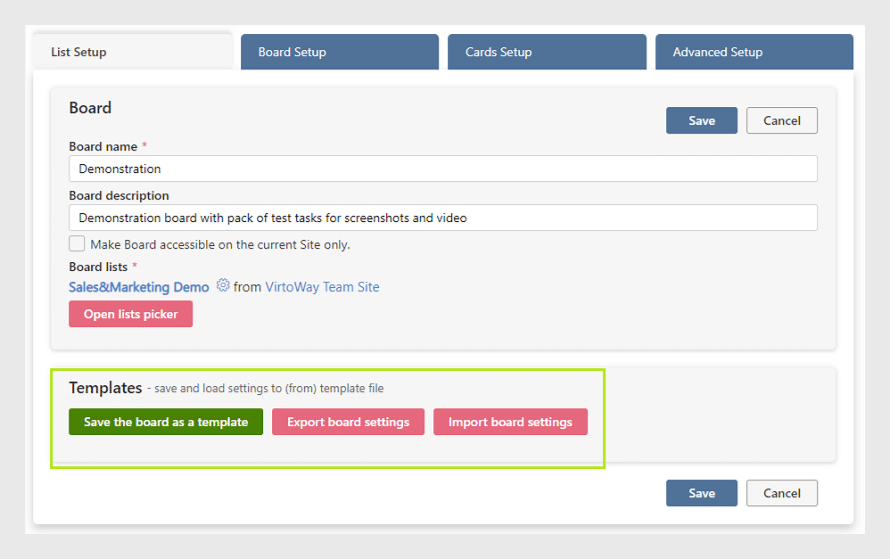
Task: Focus the Board description input field
Action: coord(443,217)
